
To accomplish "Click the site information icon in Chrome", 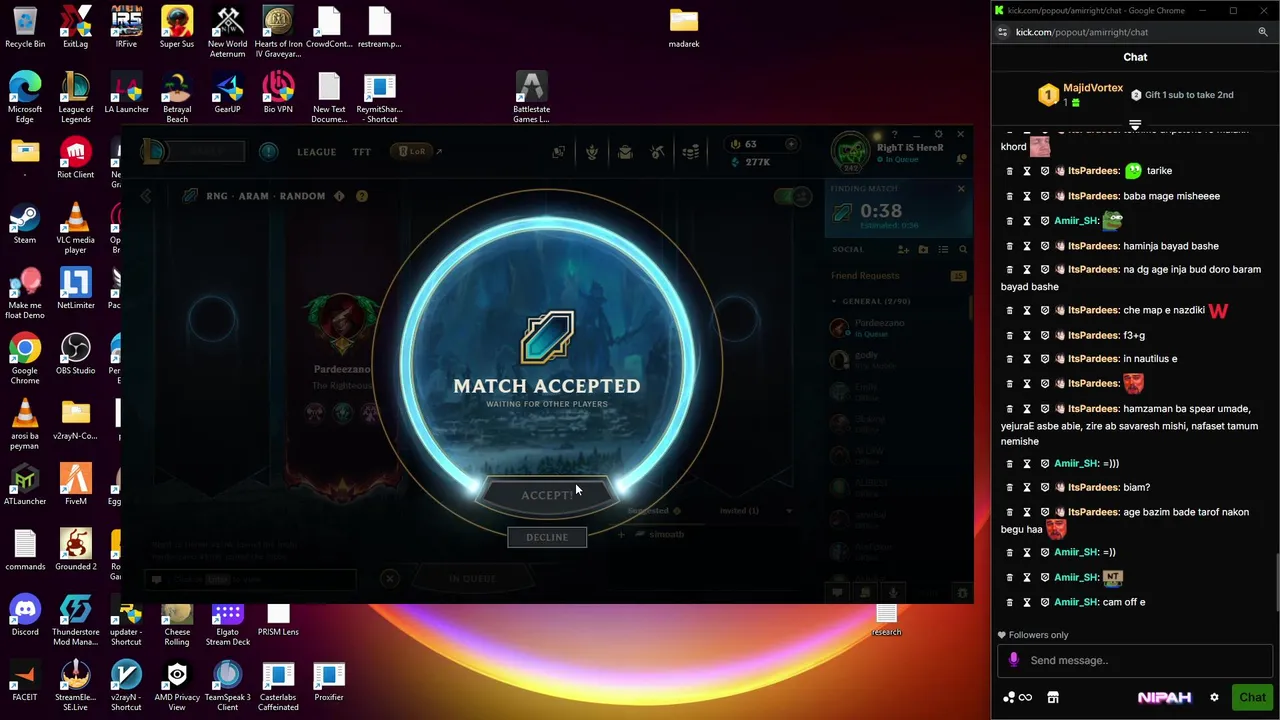I will [x=1003, y=32].
